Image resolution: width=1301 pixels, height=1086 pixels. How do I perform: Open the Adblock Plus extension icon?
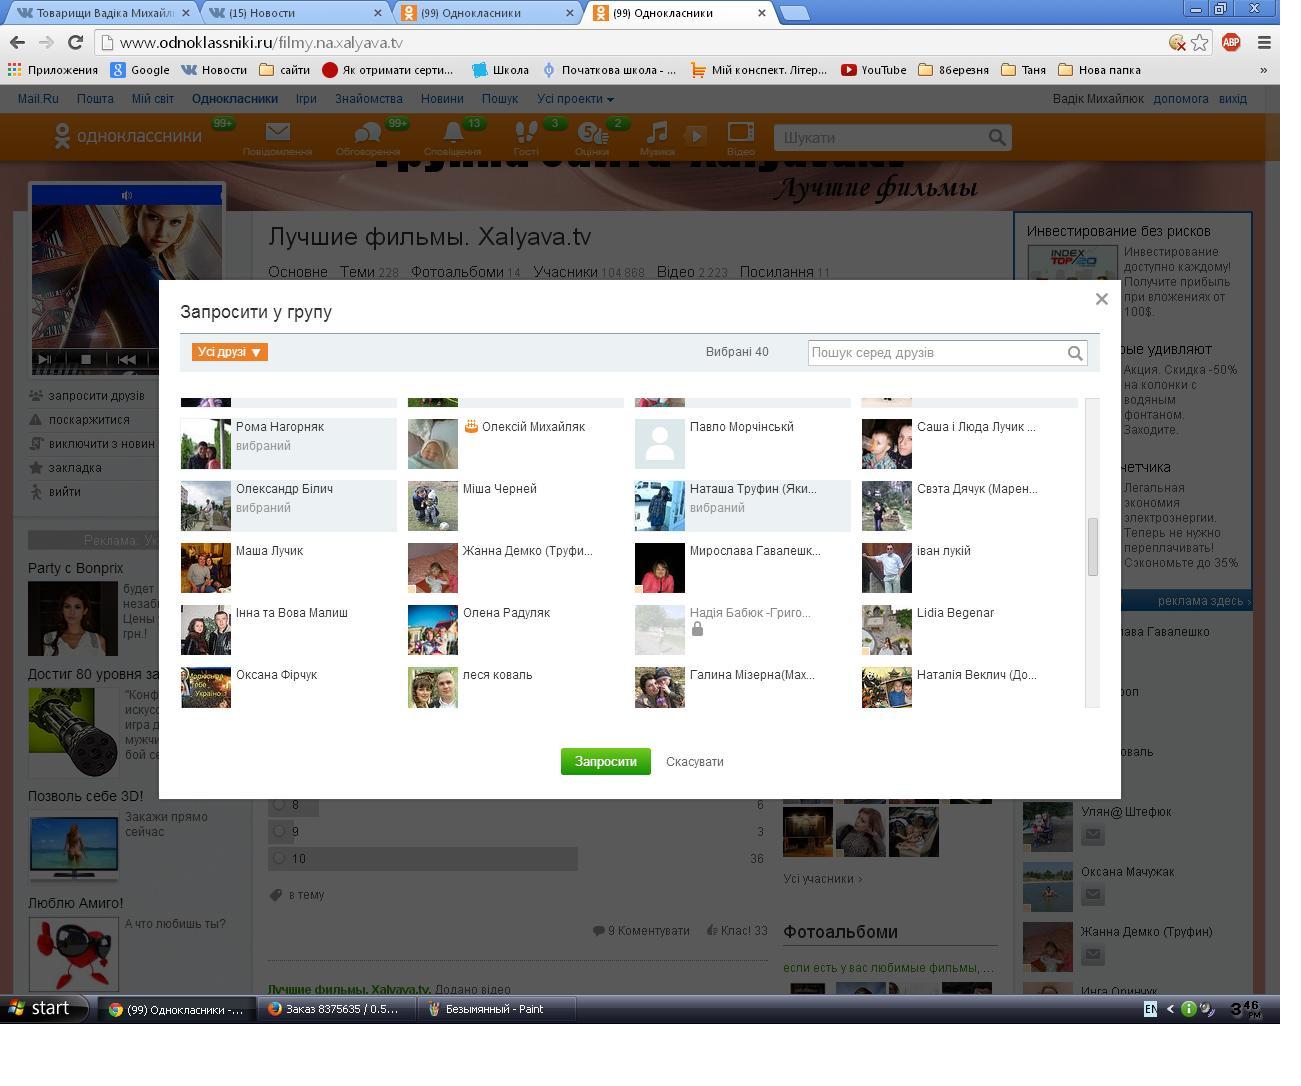pos(1231,42)
